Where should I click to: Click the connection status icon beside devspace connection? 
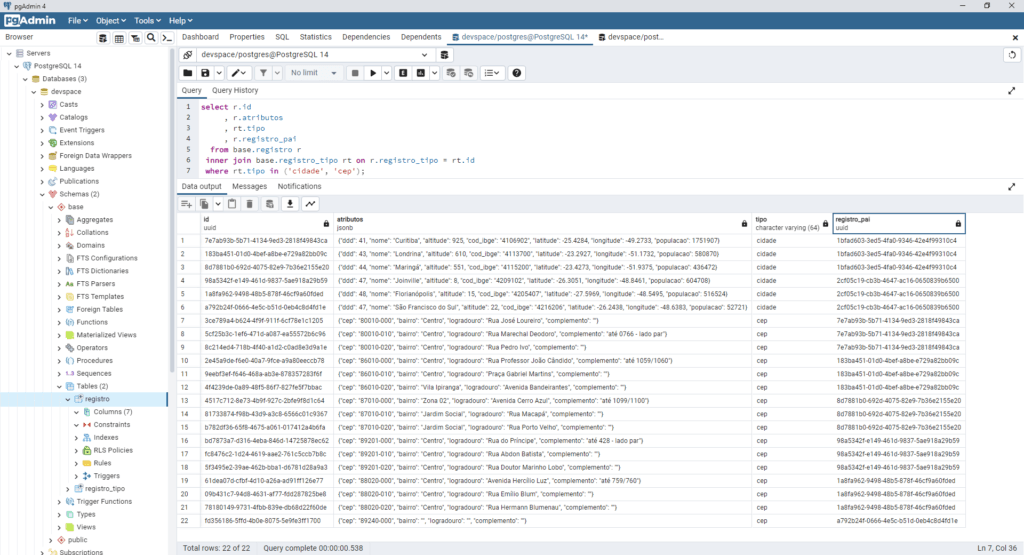point(187,55)
